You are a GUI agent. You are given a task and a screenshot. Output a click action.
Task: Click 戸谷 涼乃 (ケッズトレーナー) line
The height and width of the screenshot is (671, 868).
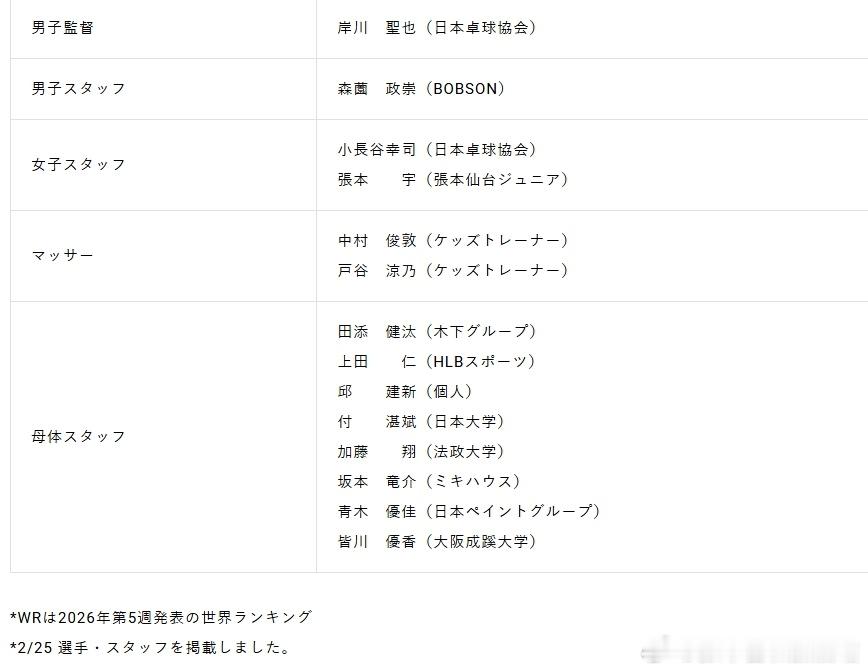(453, 270)
